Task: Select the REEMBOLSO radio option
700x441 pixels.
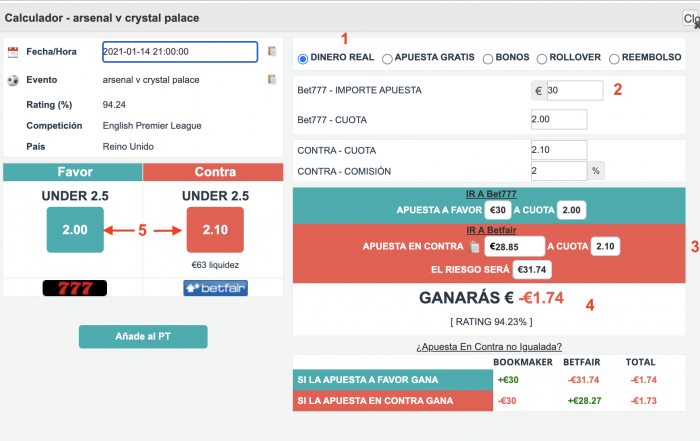Action: point(614,59)
